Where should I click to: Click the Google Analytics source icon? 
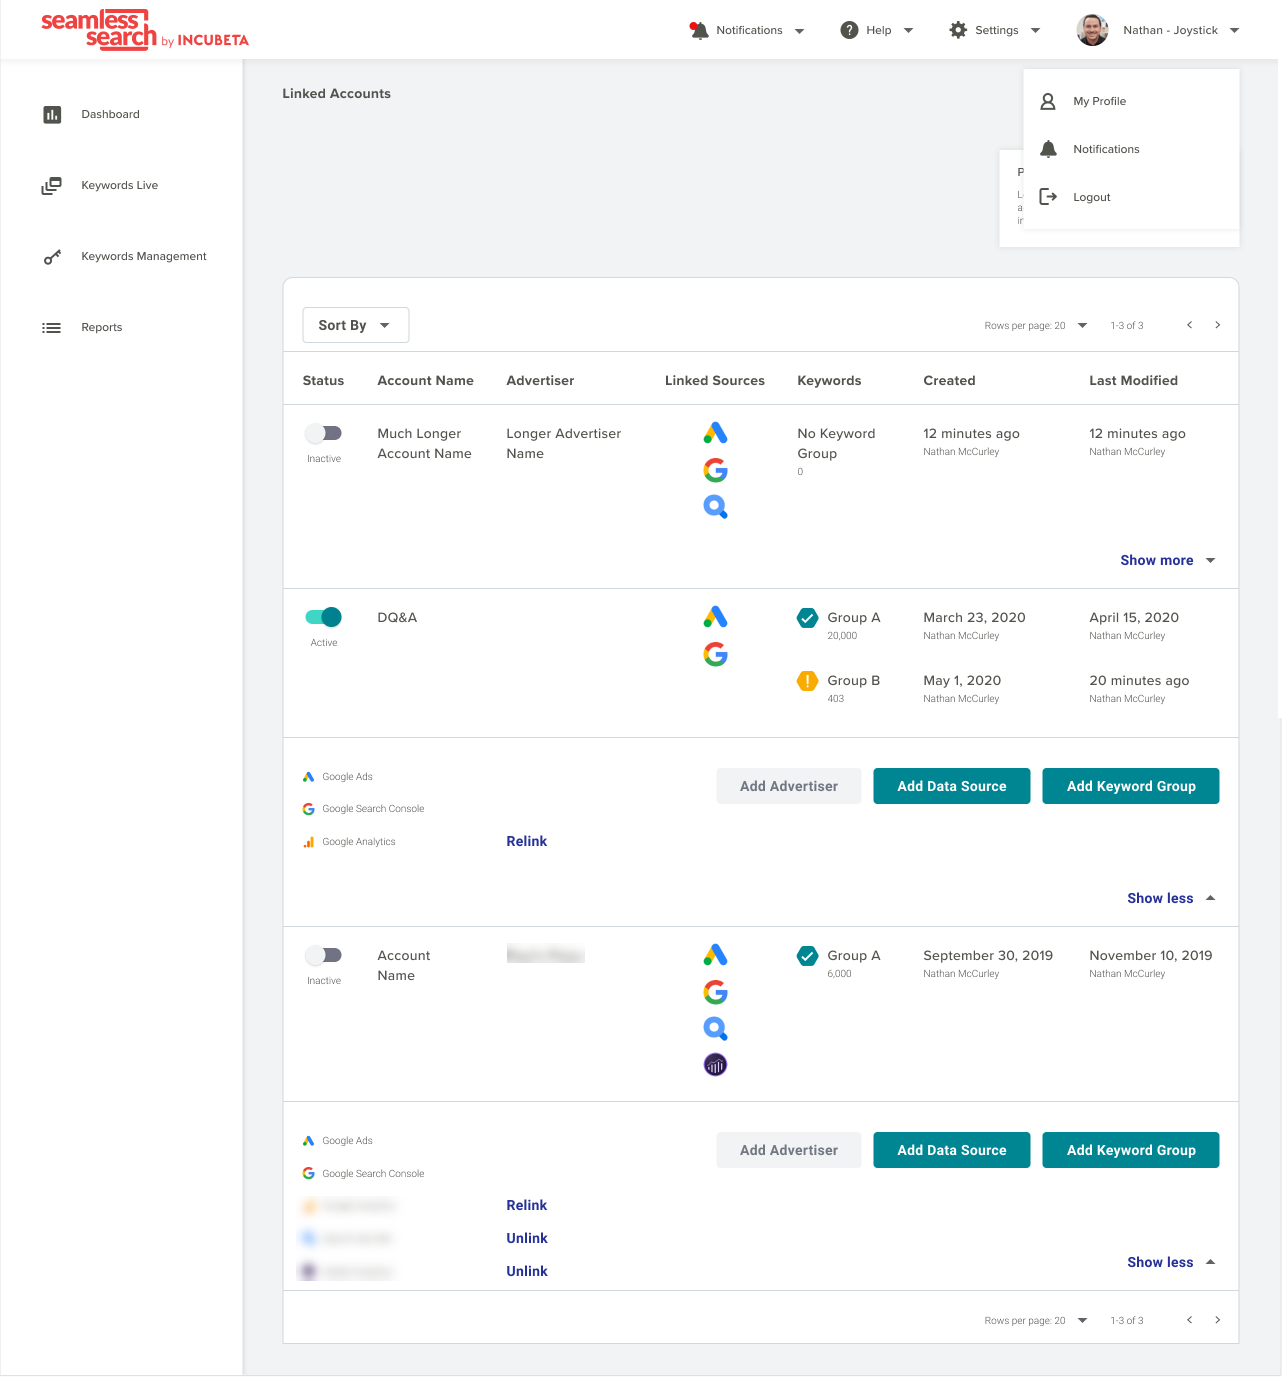coord(308,841)
